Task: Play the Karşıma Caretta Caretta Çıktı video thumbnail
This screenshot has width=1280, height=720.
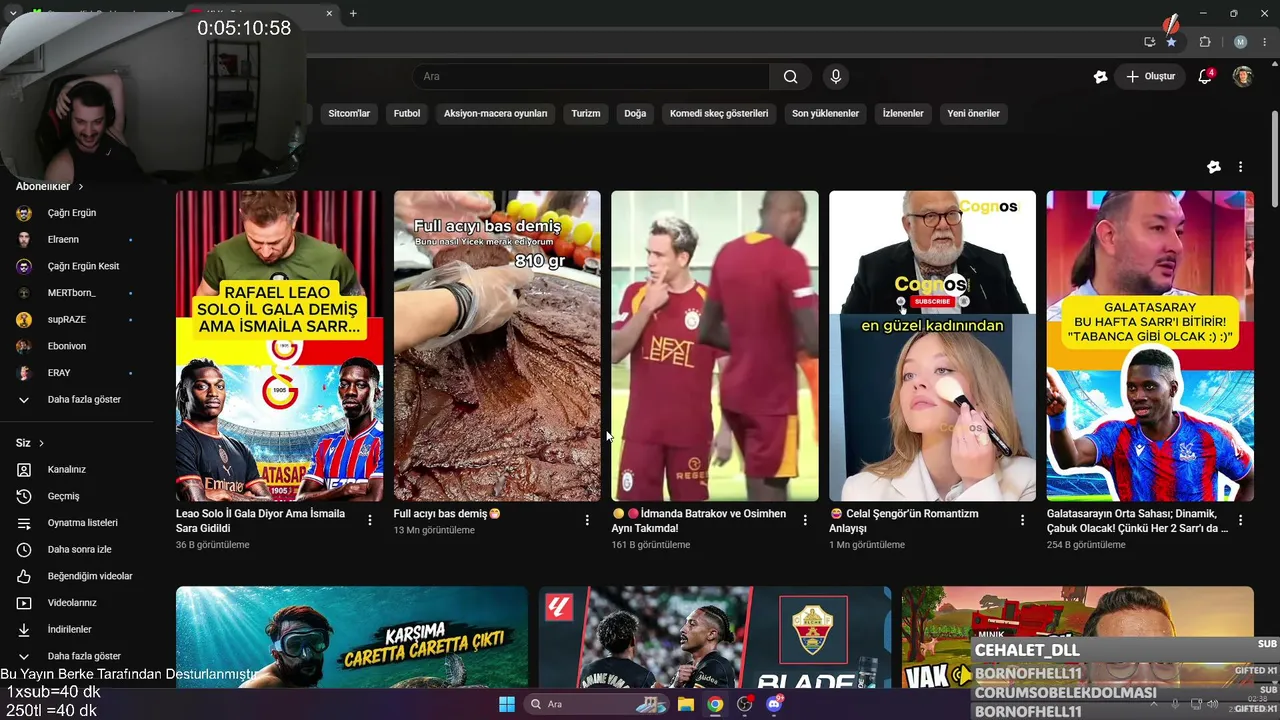Action: 352,637
